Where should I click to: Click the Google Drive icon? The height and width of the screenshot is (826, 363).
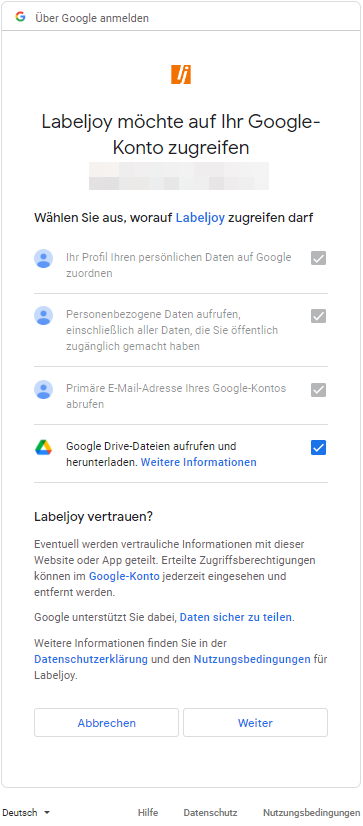tap(44, 447)
